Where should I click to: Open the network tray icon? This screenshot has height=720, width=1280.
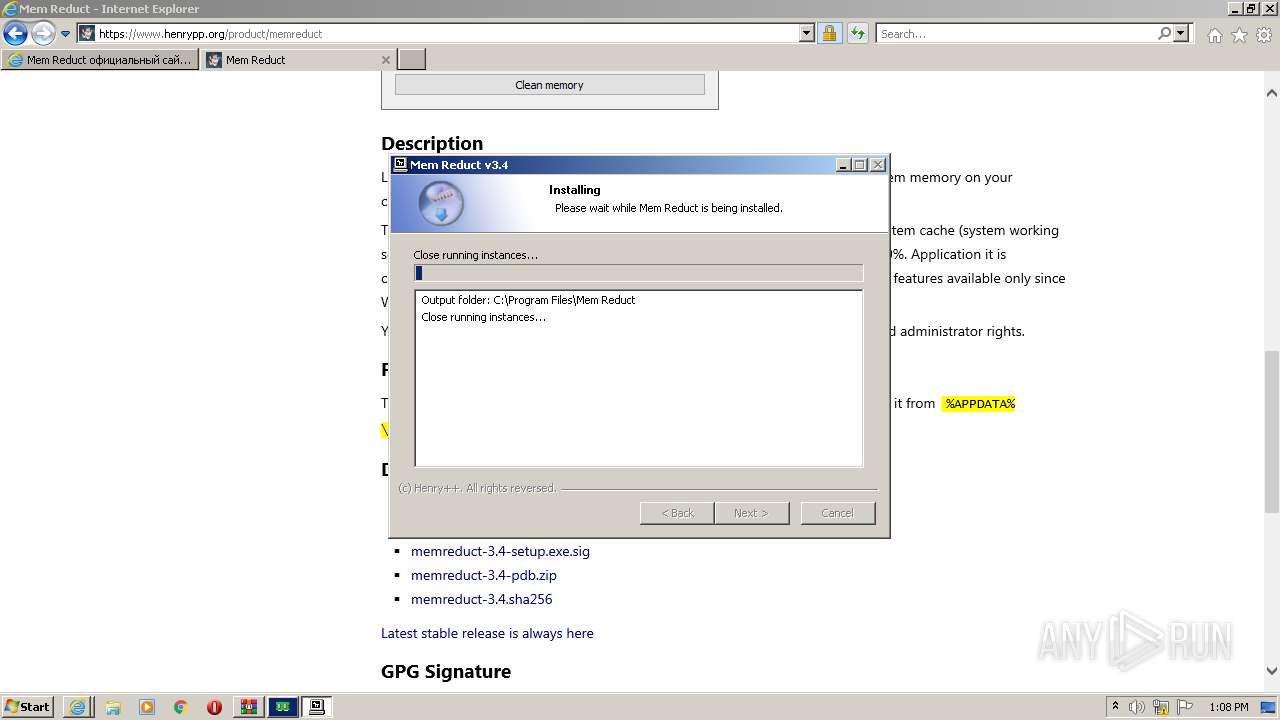coord(1160,707)
